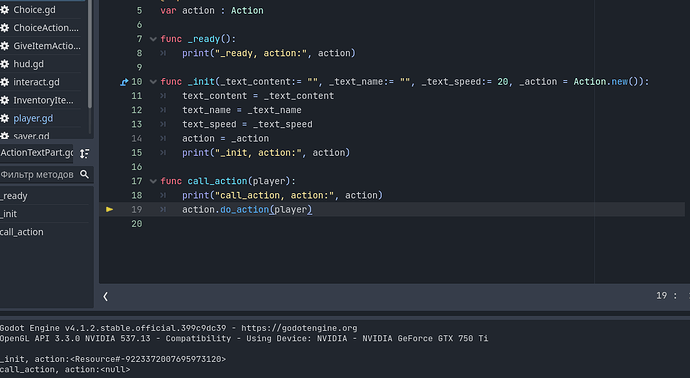Select player.gd script in list
The image size is (690, 378).
tap(33, 118)
